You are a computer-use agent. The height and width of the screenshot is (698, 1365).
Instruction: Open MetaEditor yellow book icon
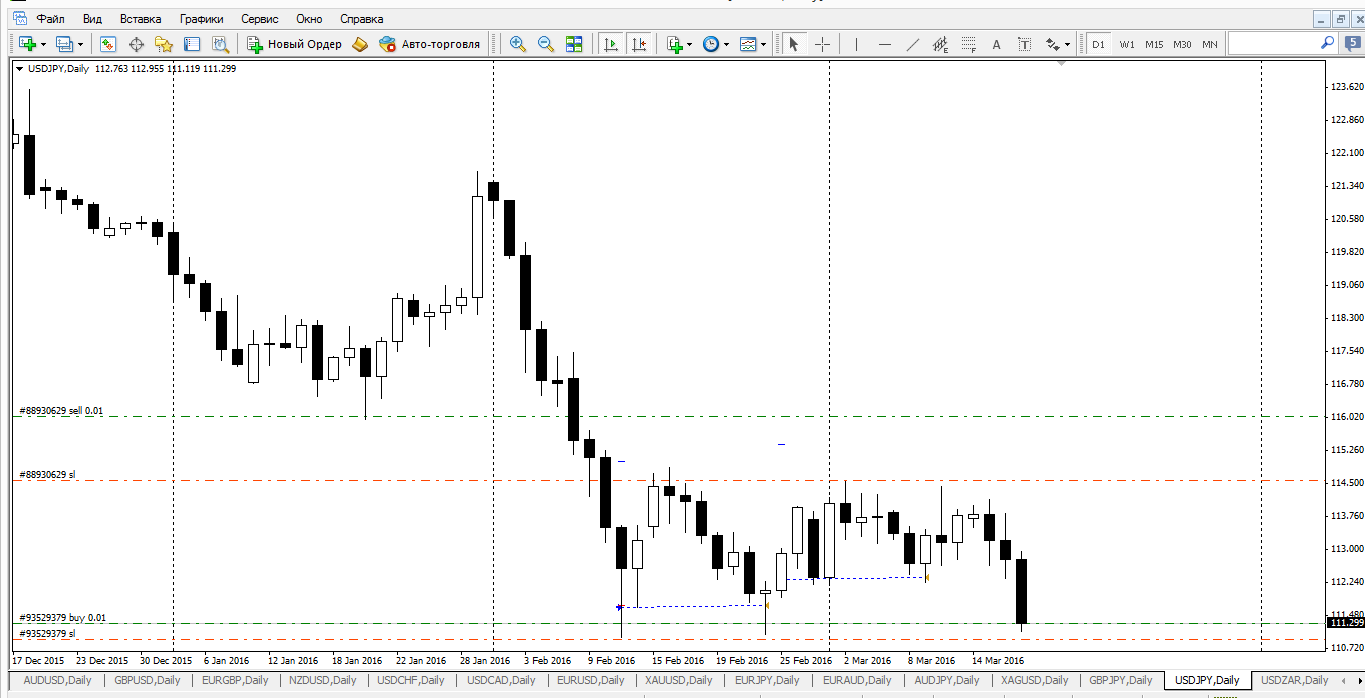360,44
